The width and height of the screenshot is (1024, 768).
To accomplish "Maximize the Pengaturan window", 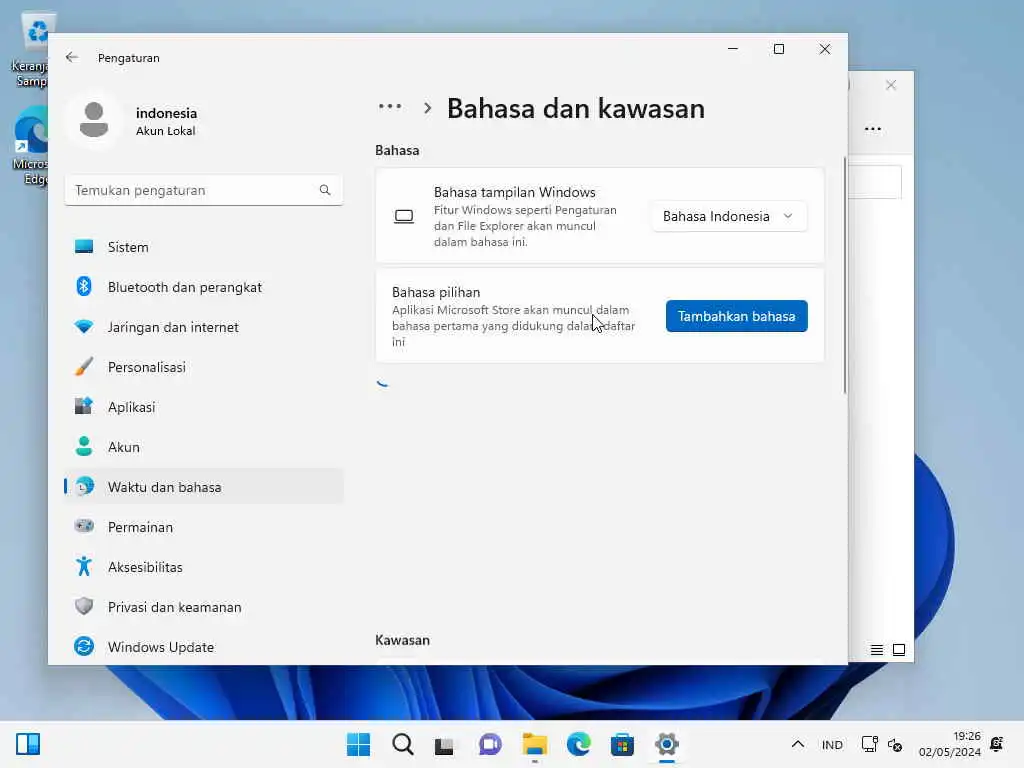I will pyautogui.click(x=778, y=49).
